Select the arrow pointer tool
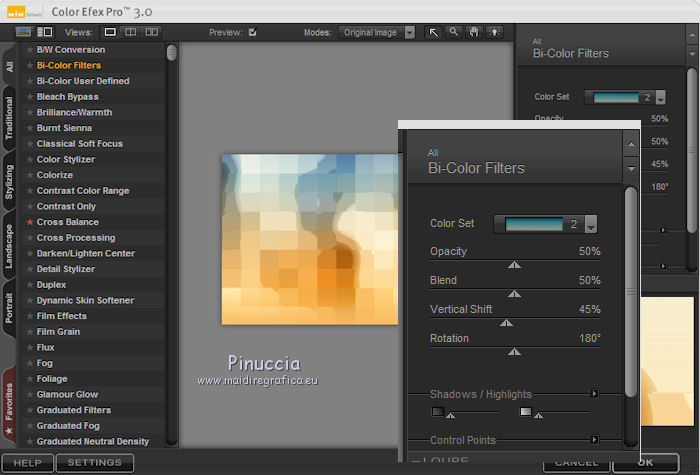Screen dimensions: 700x475 434,32
